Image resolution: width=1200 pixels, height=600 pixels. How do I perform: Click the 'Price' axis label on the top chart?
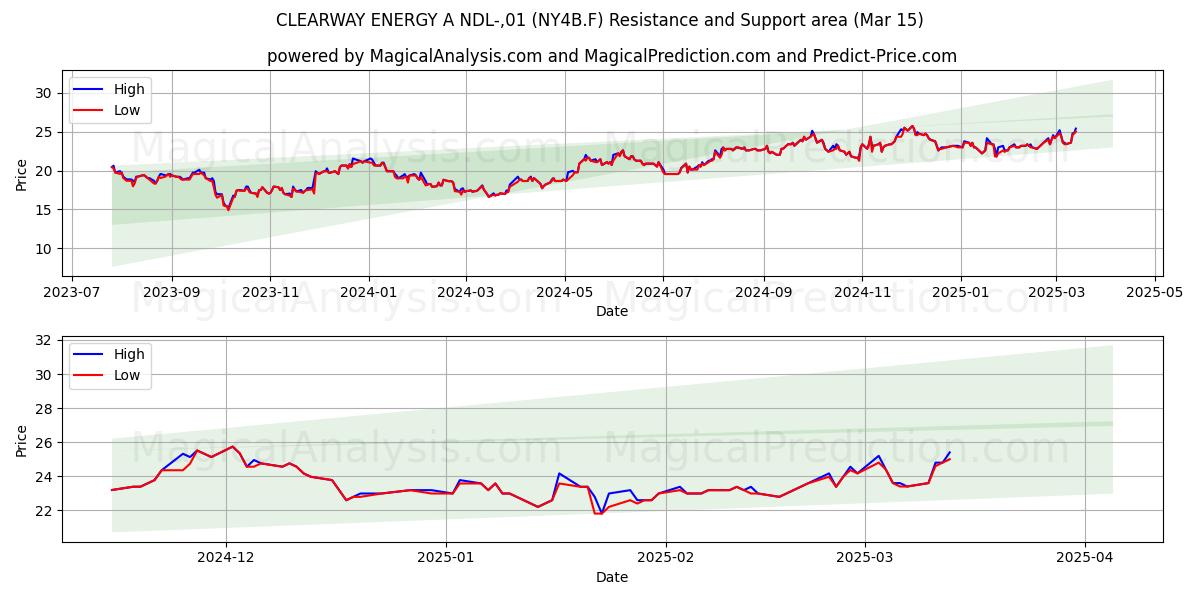pyautogui.click(x=22, y=174)
